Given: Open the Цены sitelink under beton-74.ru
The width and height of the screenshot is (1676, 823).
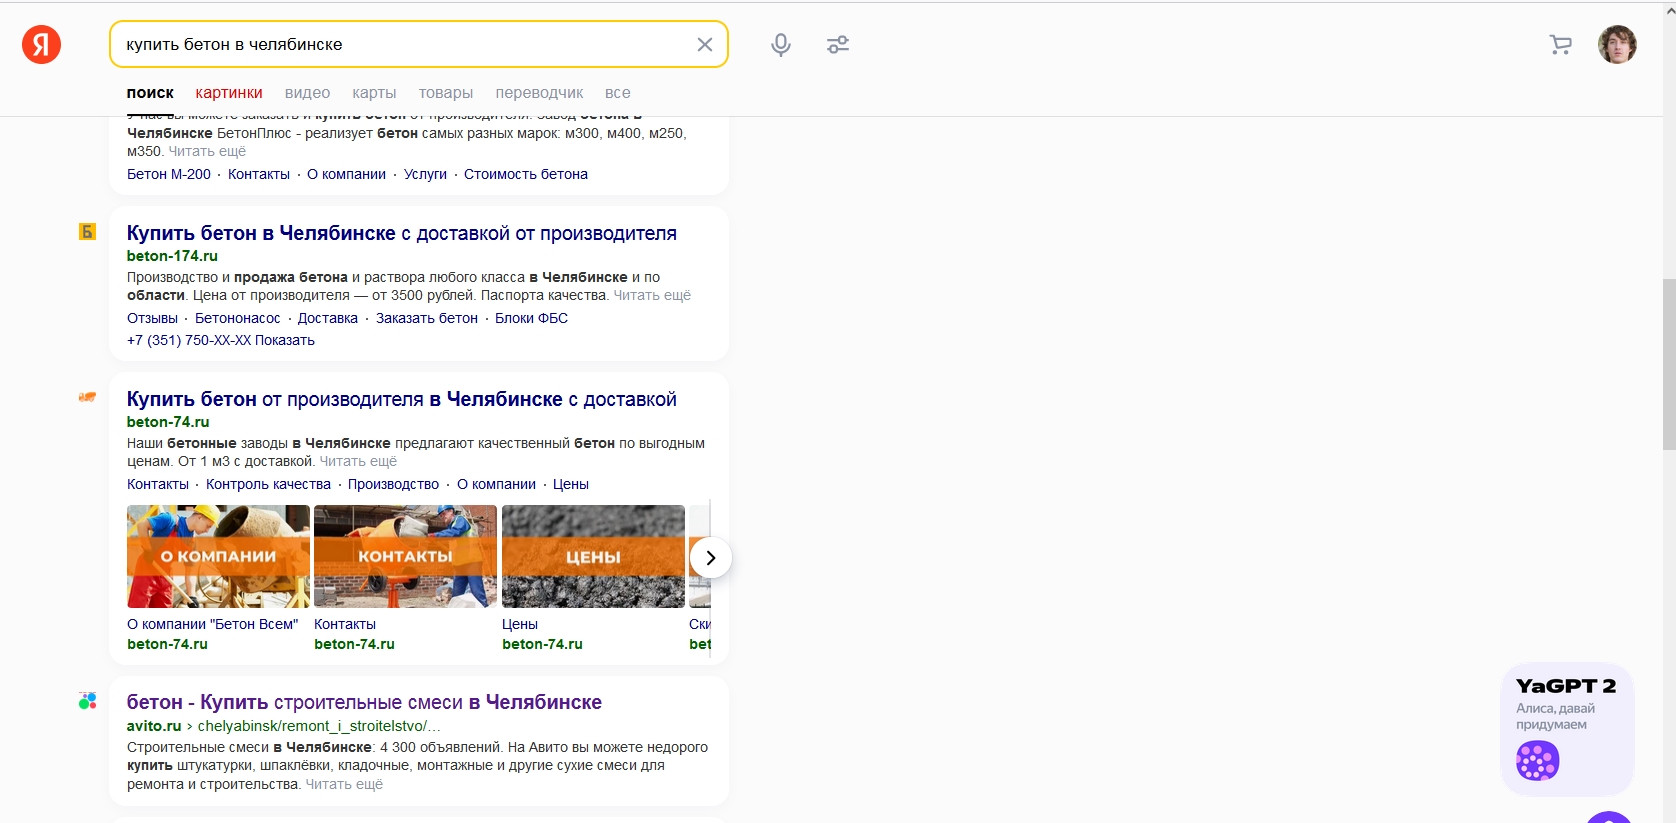Looking at the screenshot, I should (571, 484).
